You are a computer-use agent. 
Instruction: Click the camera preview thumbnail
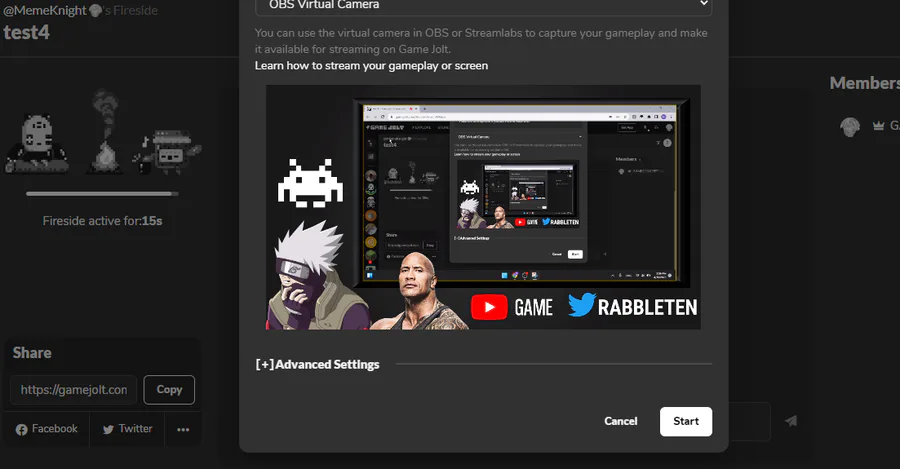(483, 207)
